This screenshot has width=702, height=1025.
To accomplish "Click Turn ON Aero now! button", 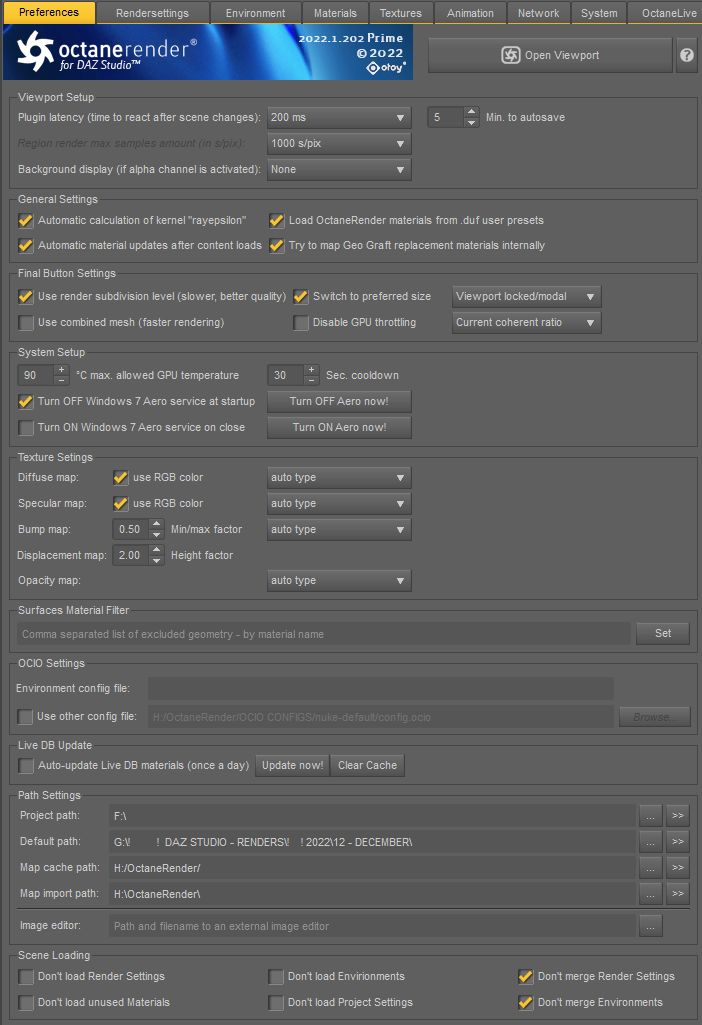I will (x=339, y=428).
